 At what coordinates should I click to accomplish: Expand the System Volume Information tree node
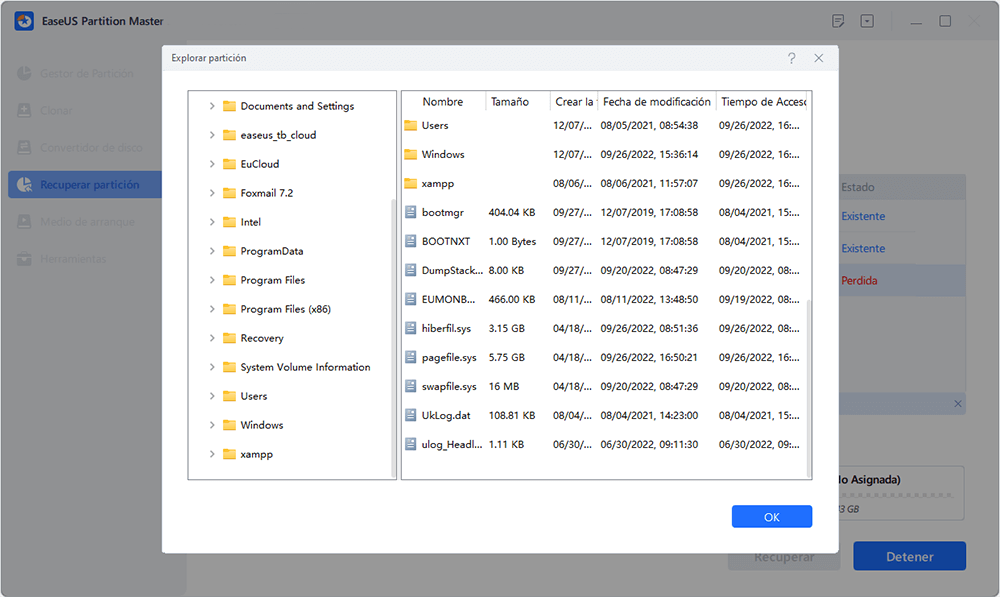212,367
